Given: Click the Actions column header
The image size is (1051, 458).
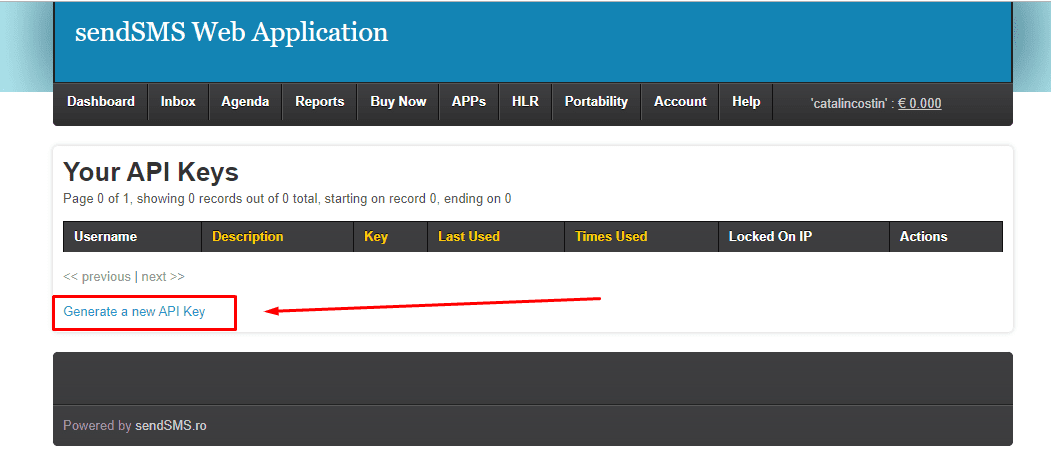Looking at the screenshot, I should point(924,237).
